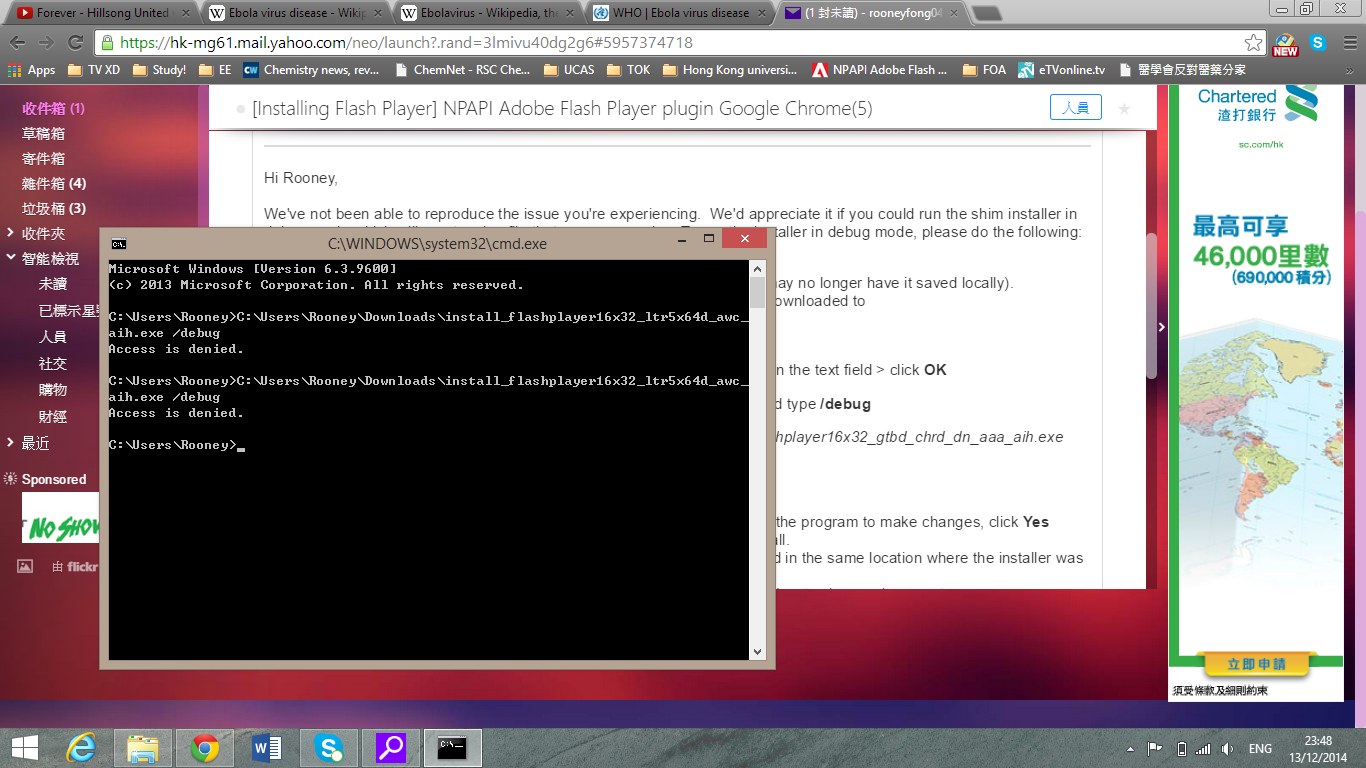Click the red NEW extension icon

[1285, 44]
